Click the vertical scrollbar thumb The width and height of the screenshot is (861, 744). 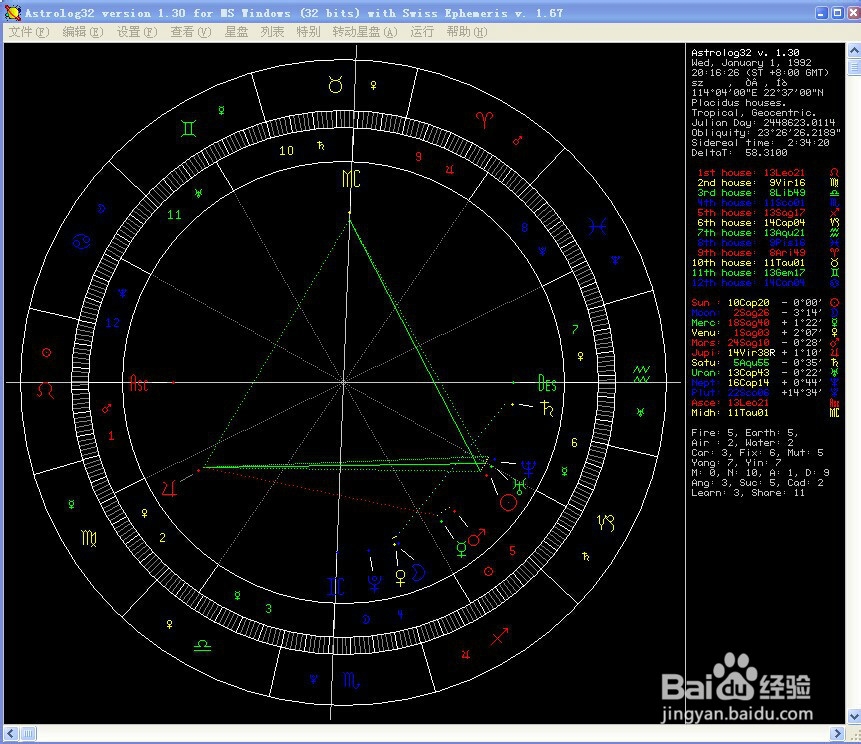[x=854, y=68]
